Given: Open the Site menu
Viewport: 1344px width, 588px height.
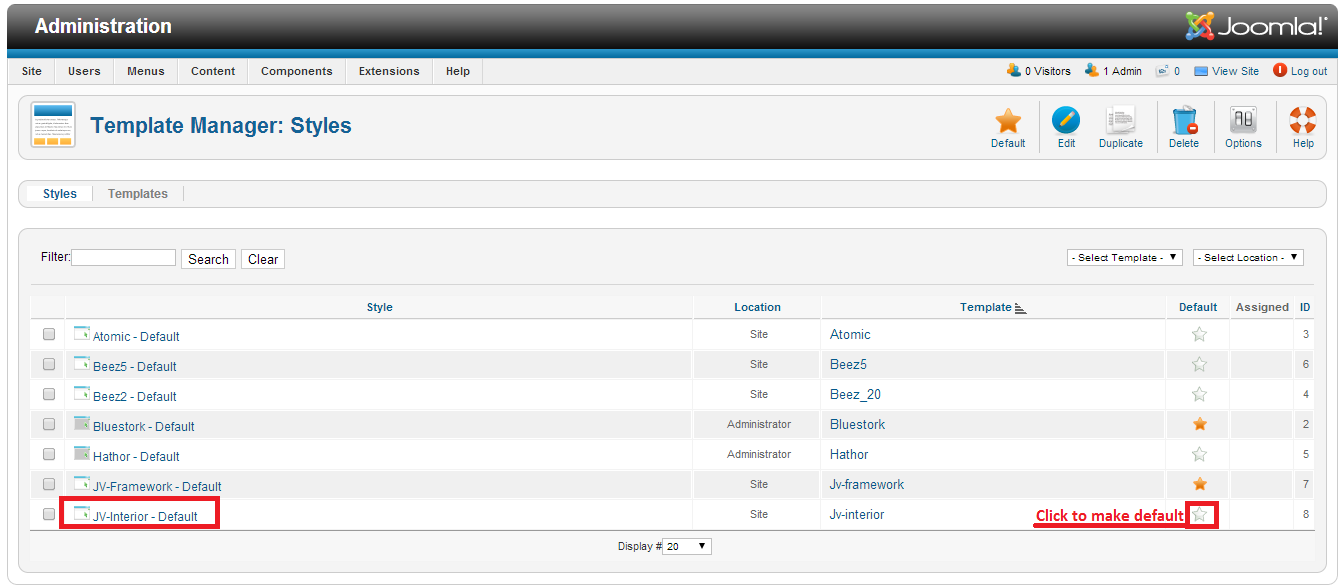Looking at the screenshot, I should click(32, 71).
